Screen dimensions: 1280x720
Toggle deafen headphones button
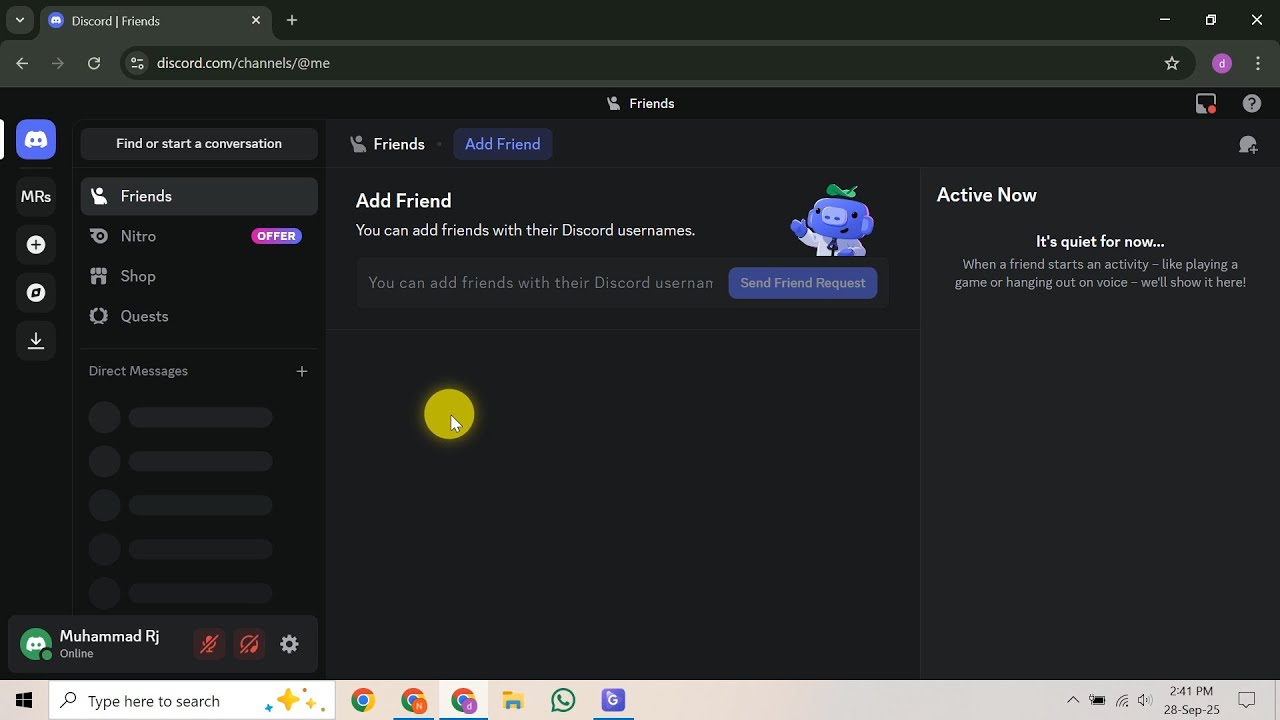249,645
